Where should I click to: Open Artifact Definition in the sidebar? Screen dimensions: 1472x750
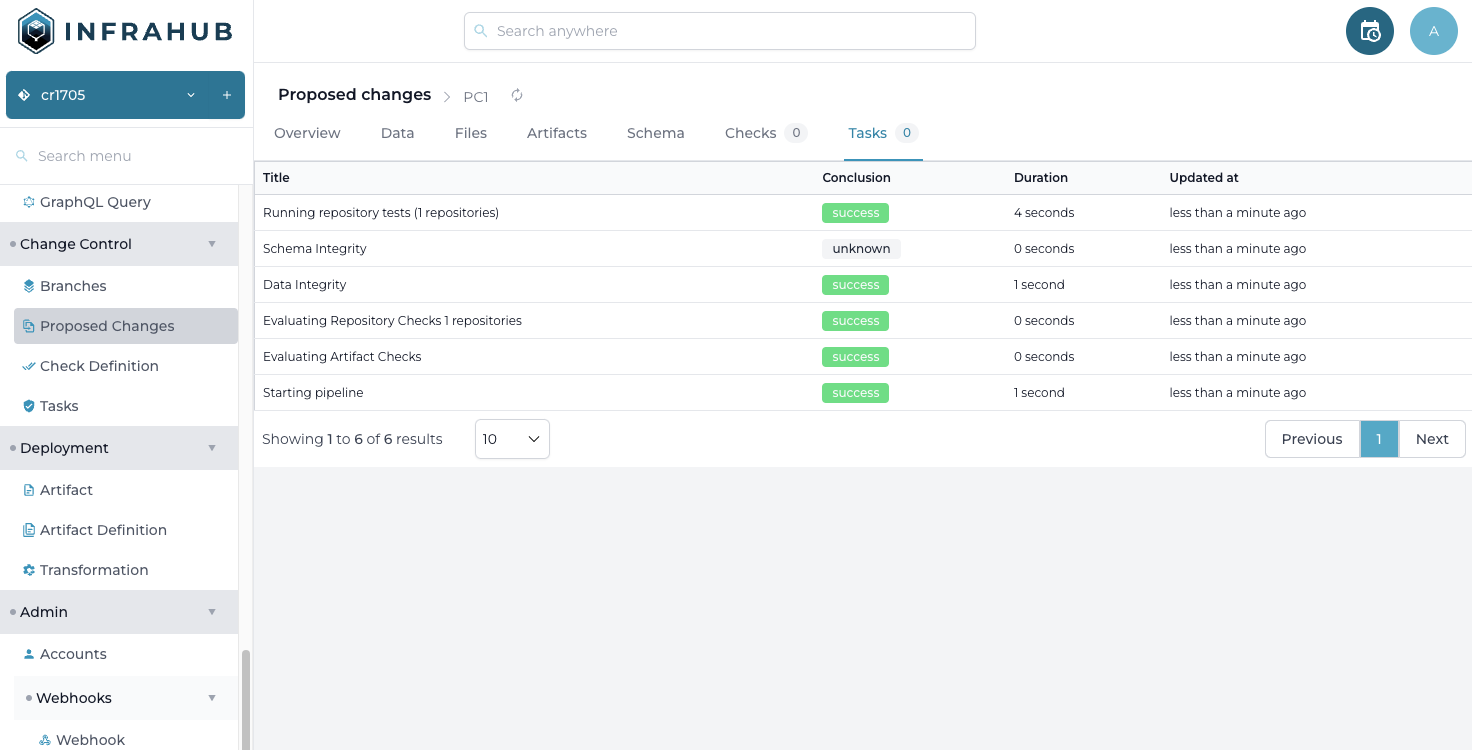click(103, 530)
